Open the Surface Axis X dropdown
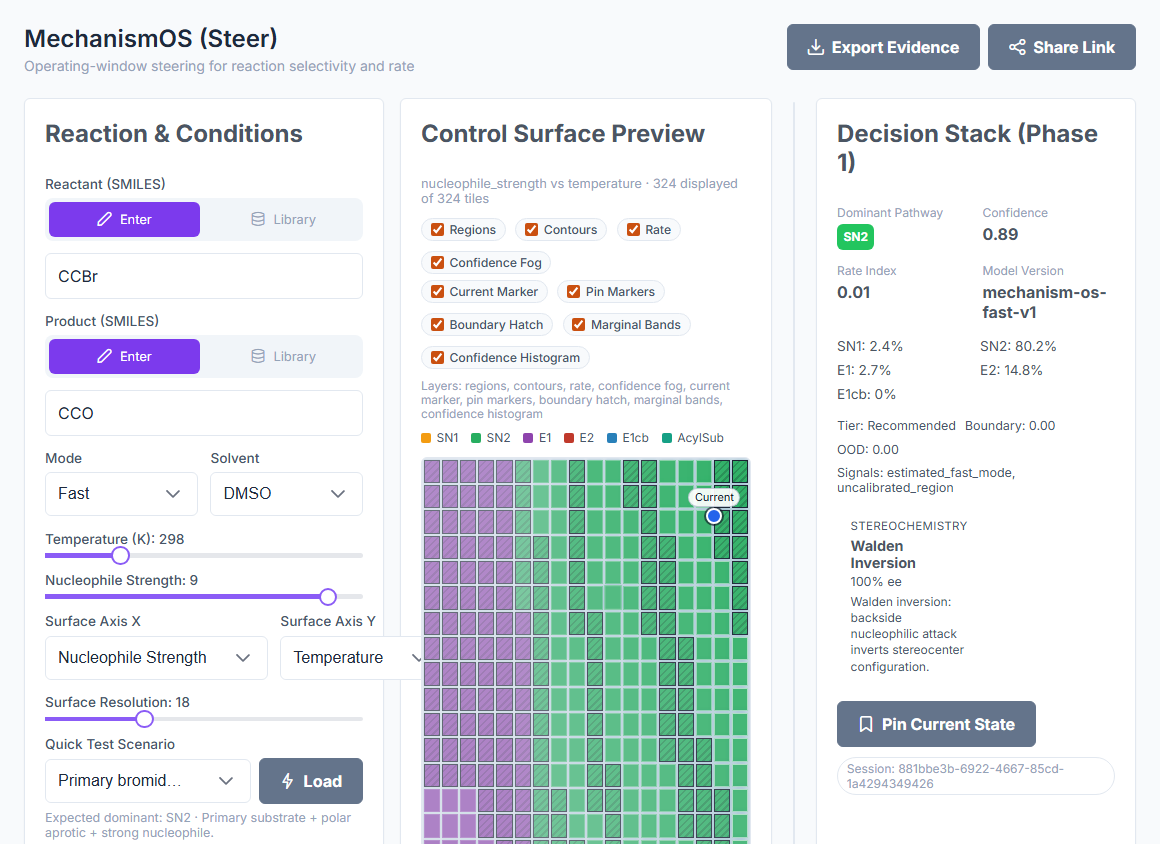Screen dimensions: 1160x844 coord(156,658)
